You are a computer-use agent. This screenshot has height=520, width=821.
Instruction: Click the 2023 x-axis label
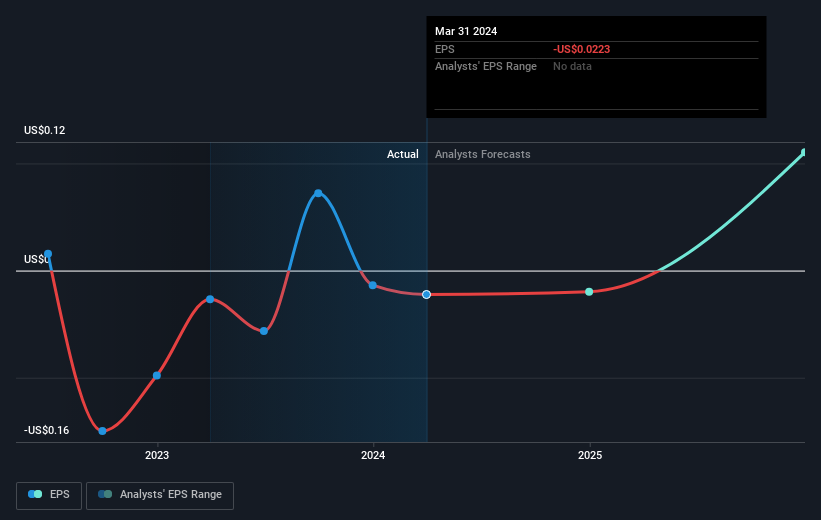tap(157, 455)
